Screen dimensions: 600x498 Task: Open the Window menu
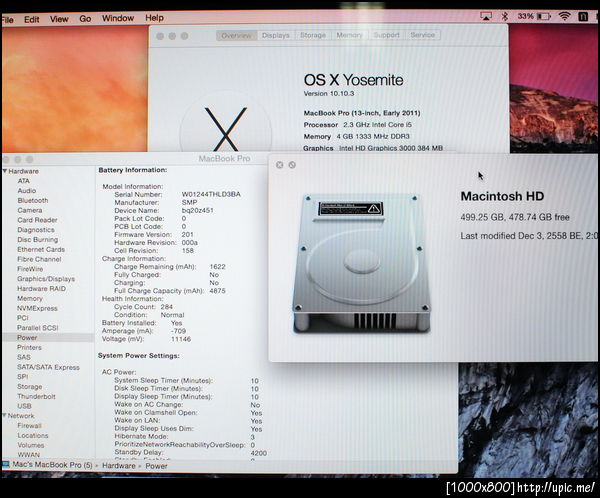(118, 18)
